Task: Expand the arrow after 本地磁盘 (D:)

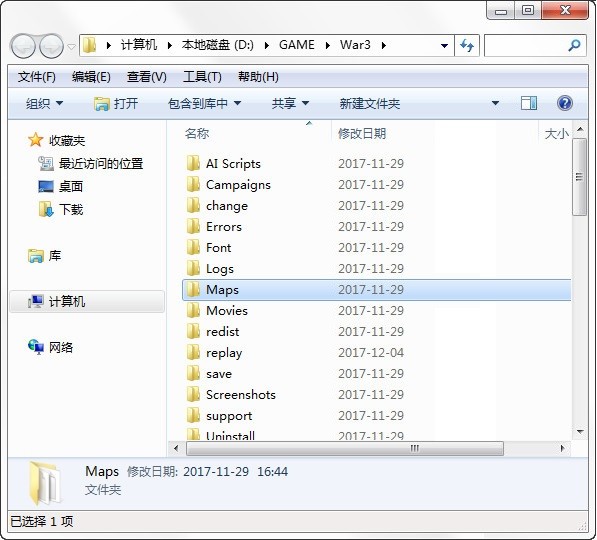Action: (x=267, y=46)
